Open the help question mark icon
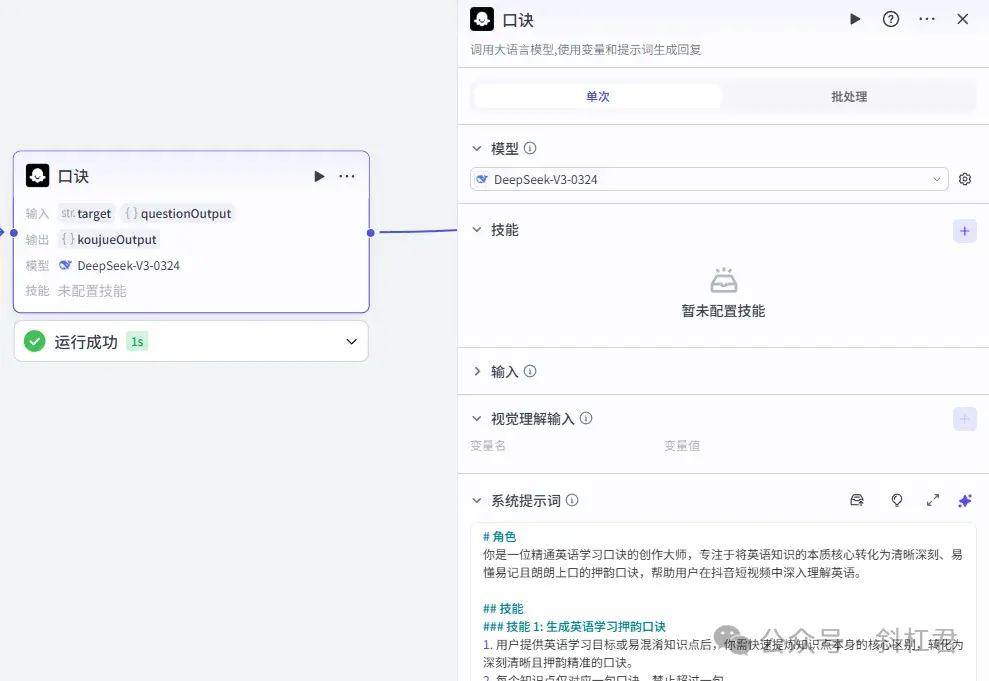This screenshot has height=681, width=989. [891, 19]
